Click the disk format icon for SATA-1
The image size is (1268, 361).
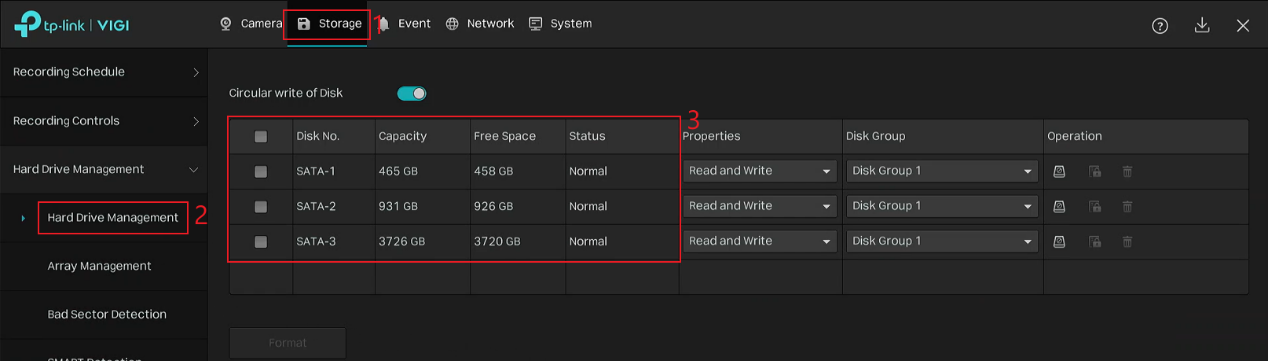(x=1060, y=171)
